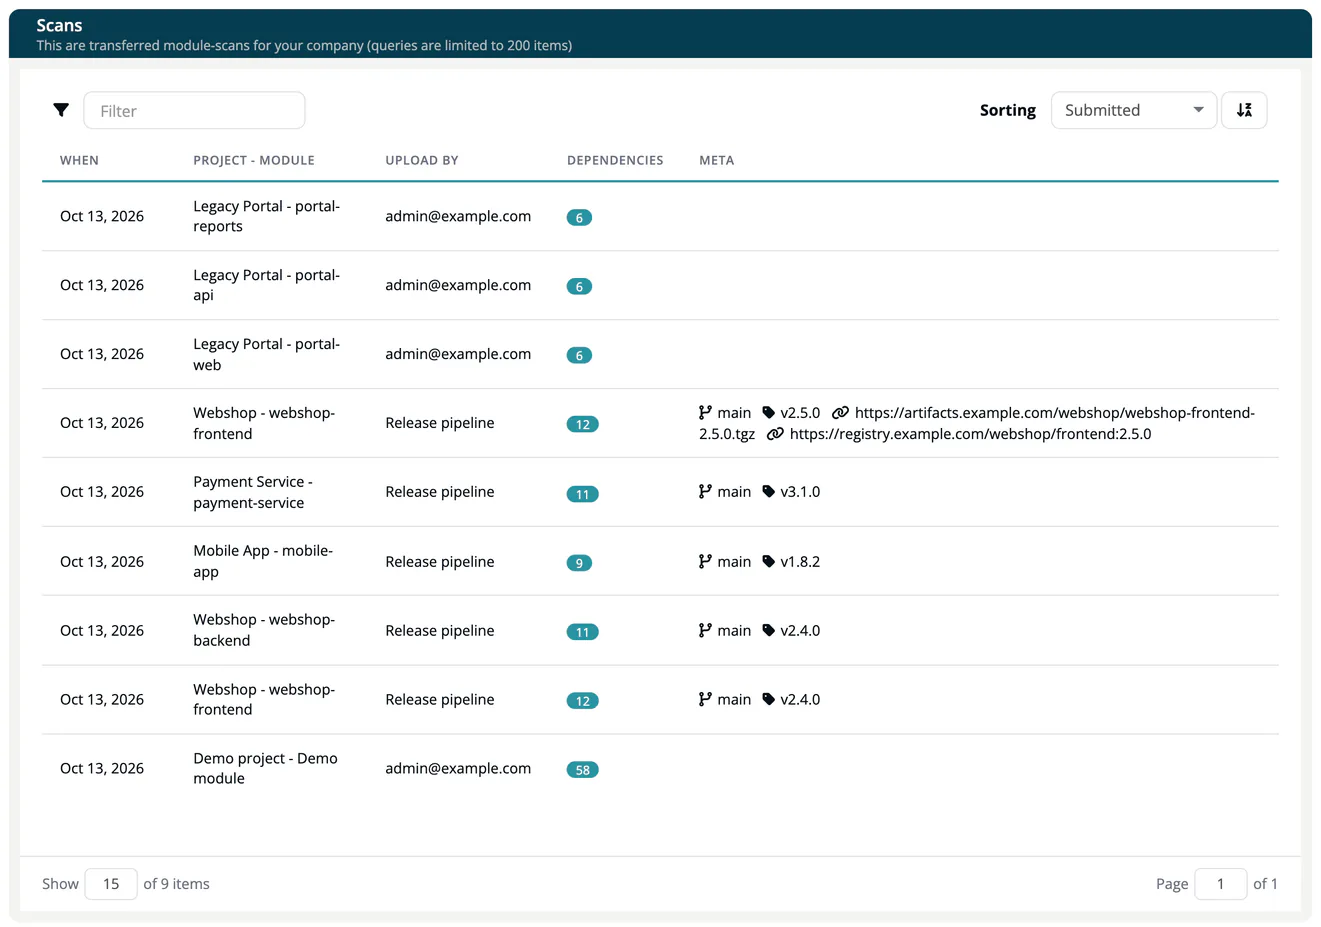Click the v2.5.0 tag text
Image resolution: width=1321 pixels, height=927 pixels.
pos(800,413)
